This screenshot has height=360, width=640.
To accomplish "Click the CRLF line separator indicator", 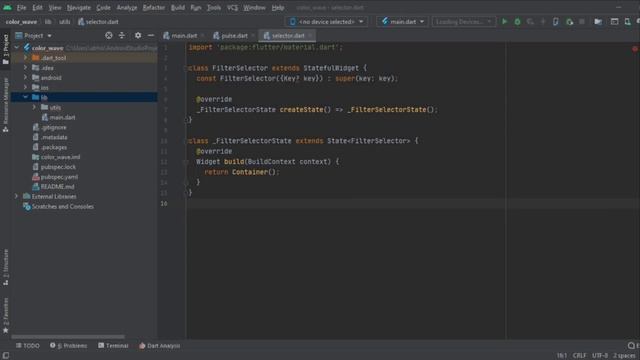I will pos(579,356).
